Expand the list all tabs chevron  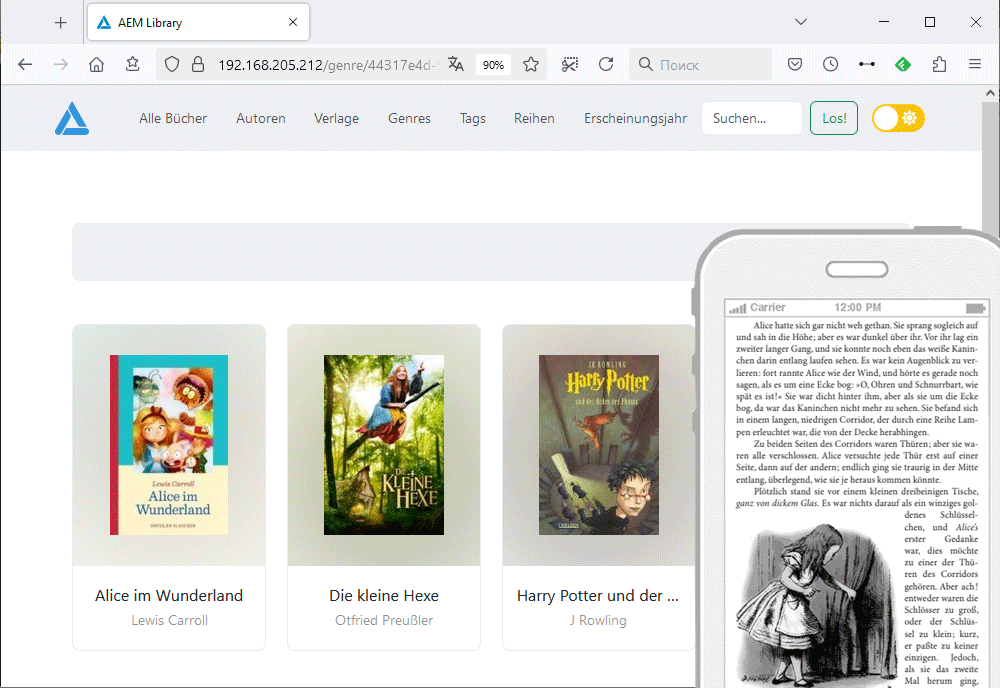800,22
